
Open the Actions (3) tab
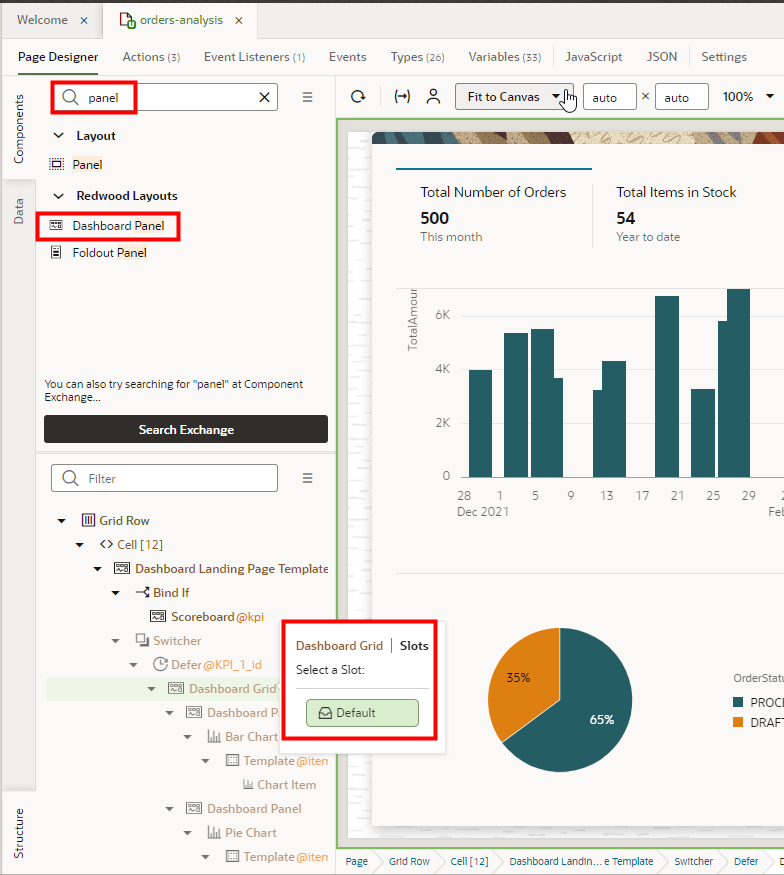click(151, 57)
